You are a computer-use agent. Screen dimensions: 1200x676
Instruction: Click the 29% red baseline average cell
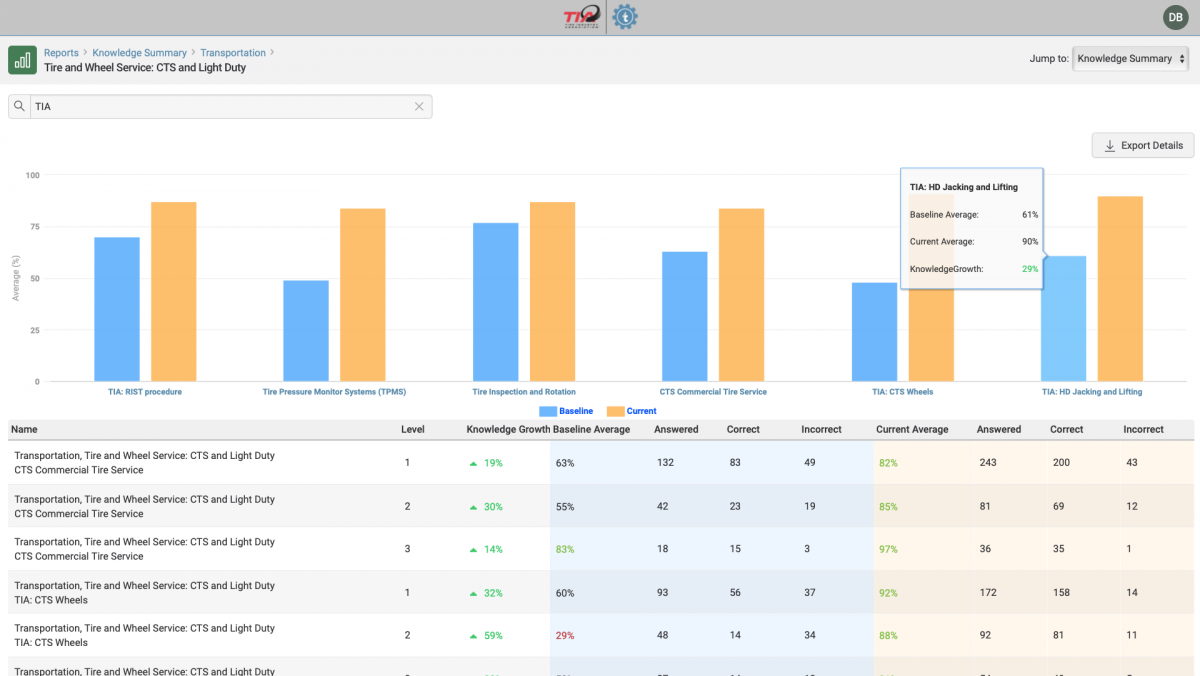click(x=565, y=636)
